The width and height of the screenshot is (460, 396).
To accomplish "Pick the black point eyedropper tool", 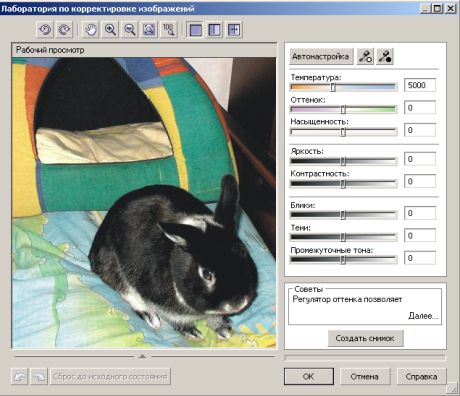I will 385,56.
